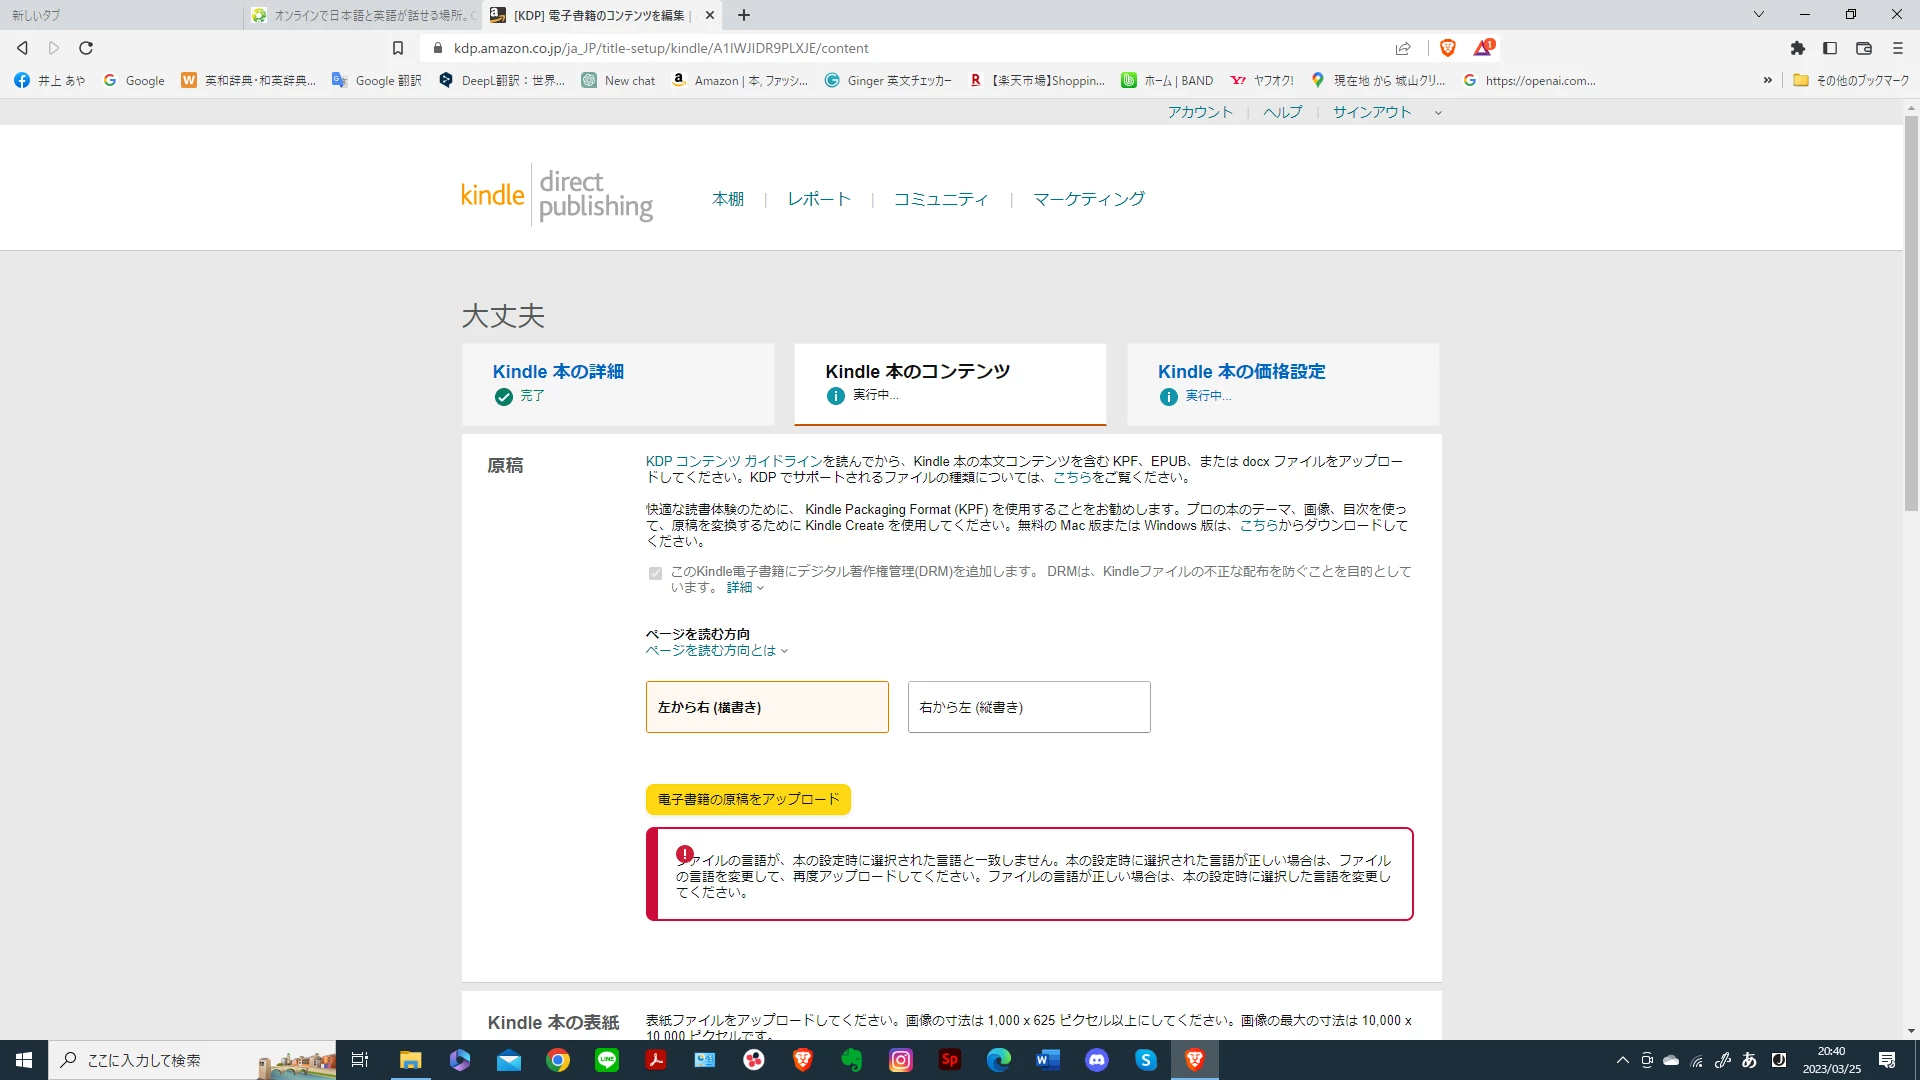Click 電子書籍の原稿をアップロード button
This screenshot has width=1920, height=1080.
tap(748, 799)
